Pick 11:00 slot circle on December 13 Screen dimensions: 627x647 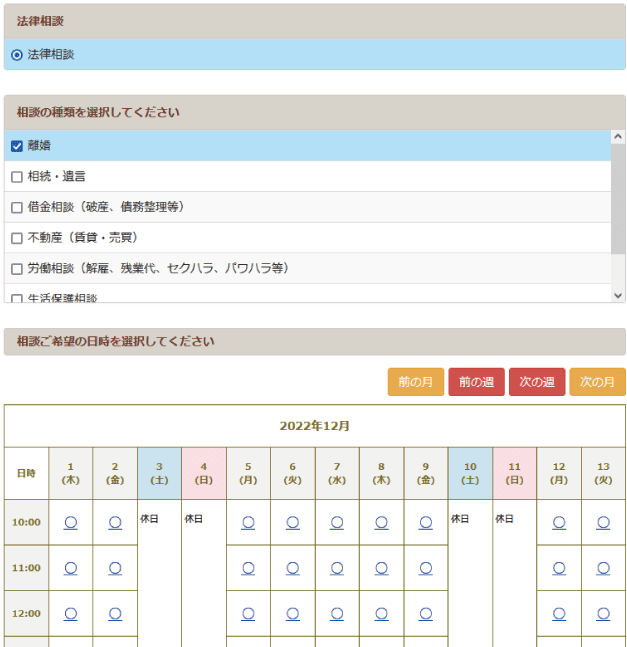pos(603,568)
